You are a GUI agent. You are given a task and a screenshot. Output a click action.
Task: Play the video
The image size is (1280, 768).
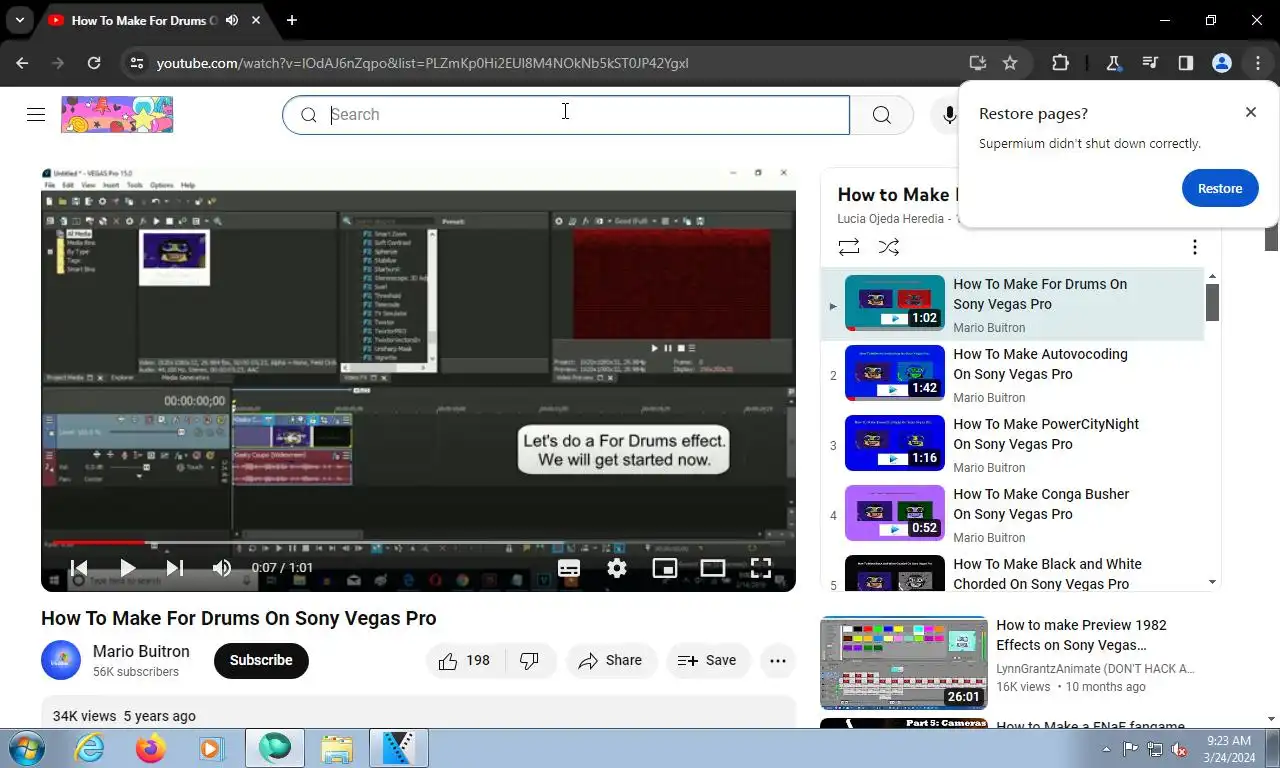(127, 568)
